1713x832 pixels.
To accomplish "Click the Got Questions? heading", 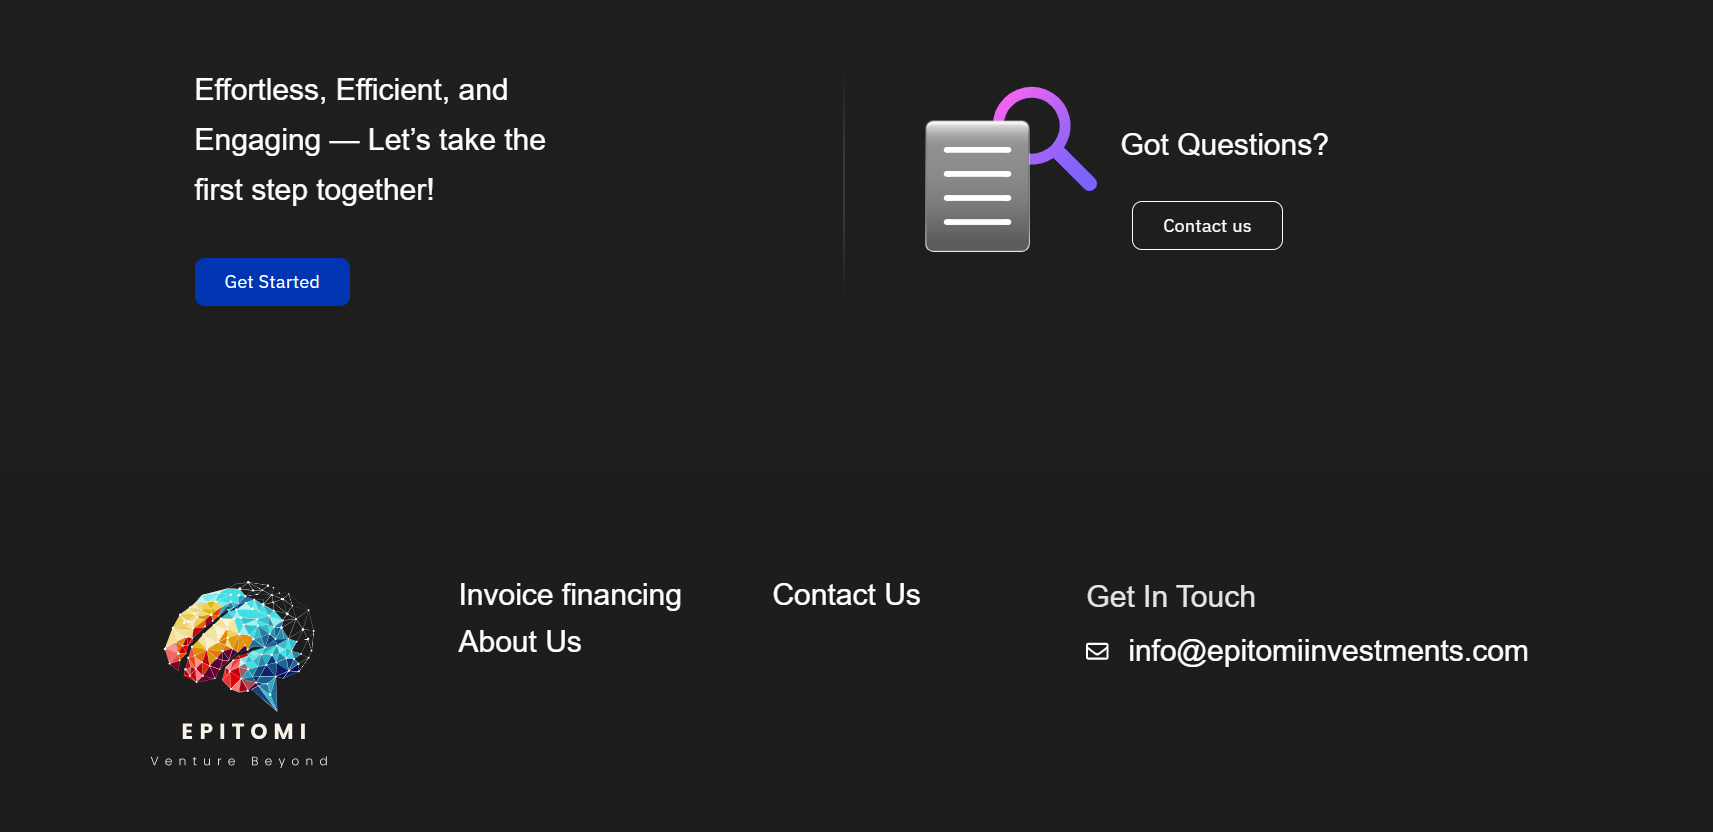I will coord(1224,145).
